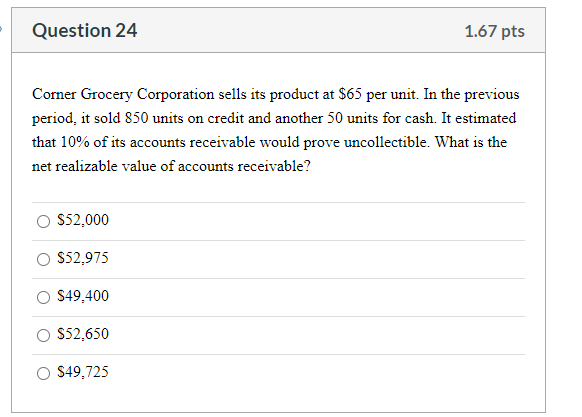Image resolution: width=582 pixels, height=417 pixels.
Task: Click the word uncollectible in the question
Action: 387,142
